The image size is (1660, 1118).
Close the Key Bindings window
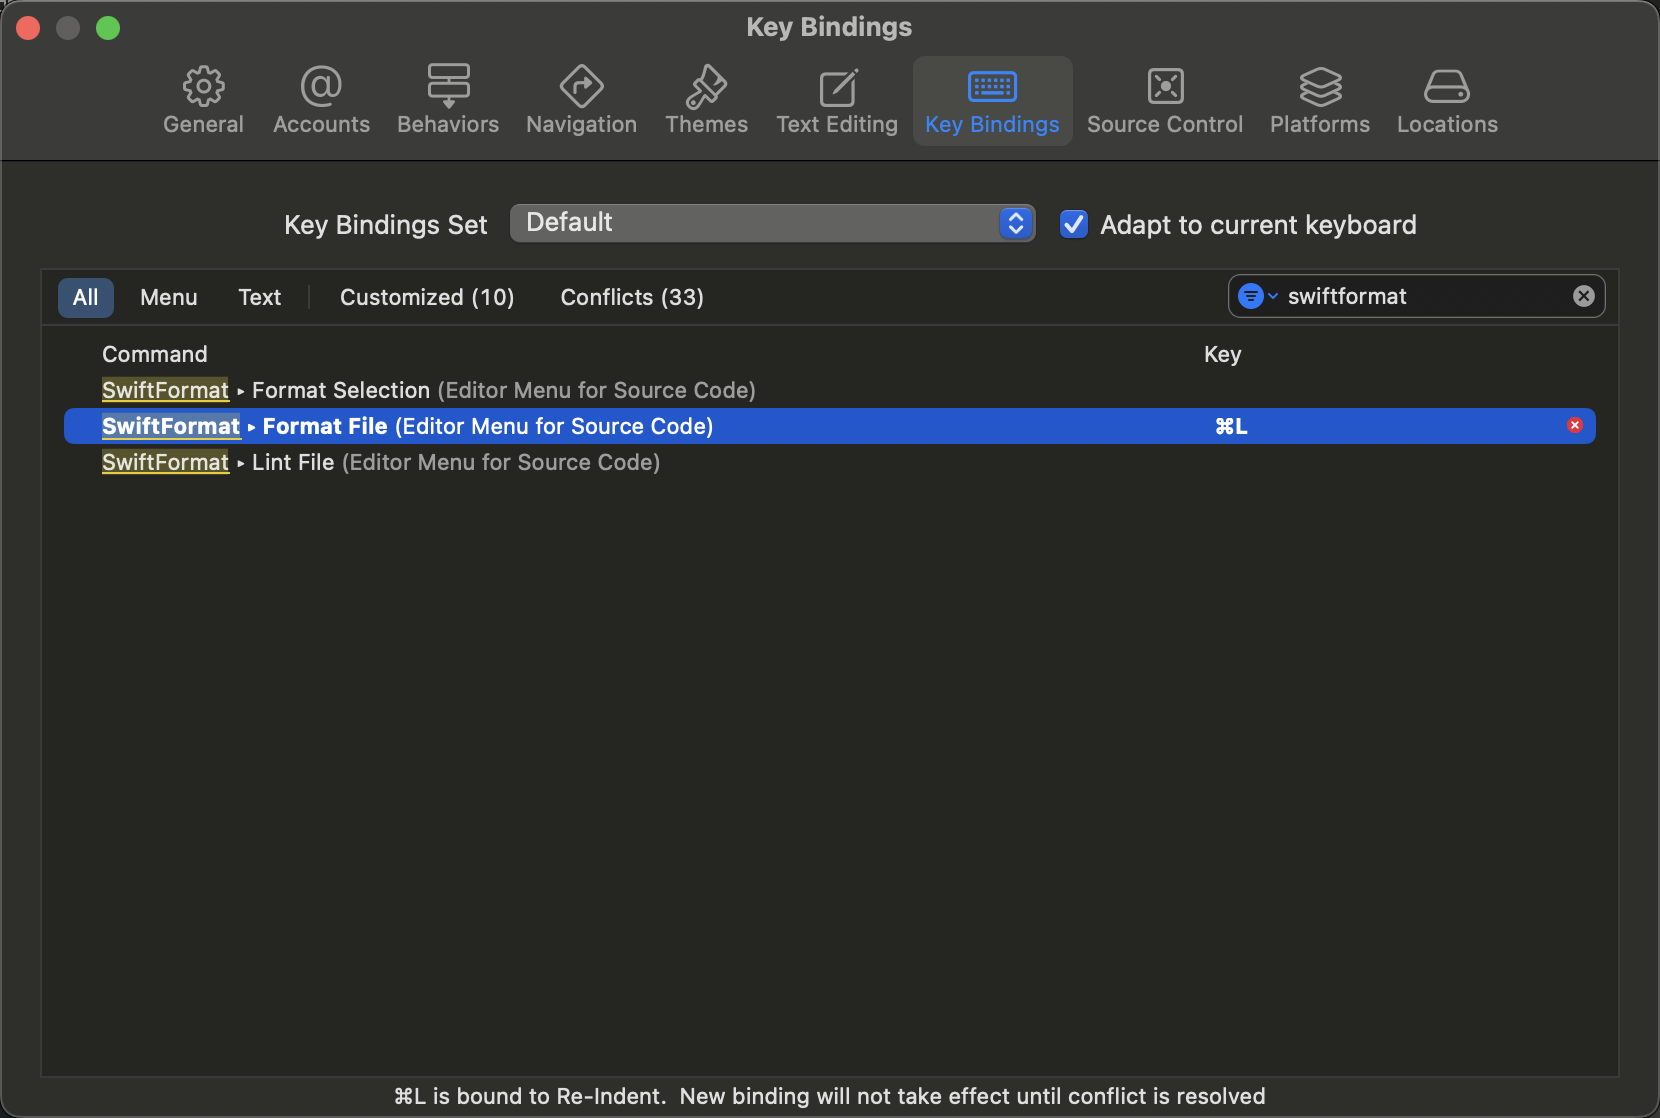coord(28,28)
